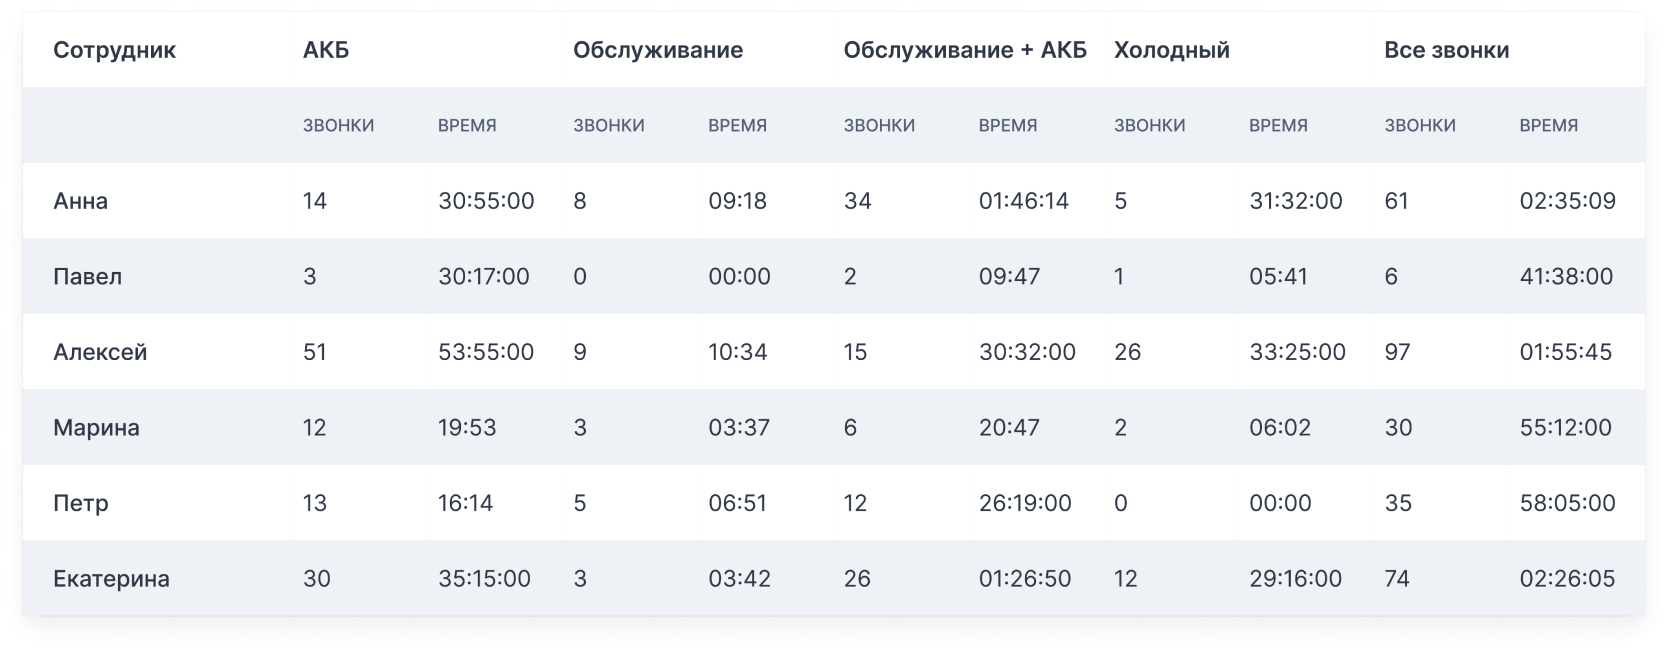This screenshot has height=650, width=1668.
Task: Click the Обслуживание column group header
Action: (x=657, y=50)
